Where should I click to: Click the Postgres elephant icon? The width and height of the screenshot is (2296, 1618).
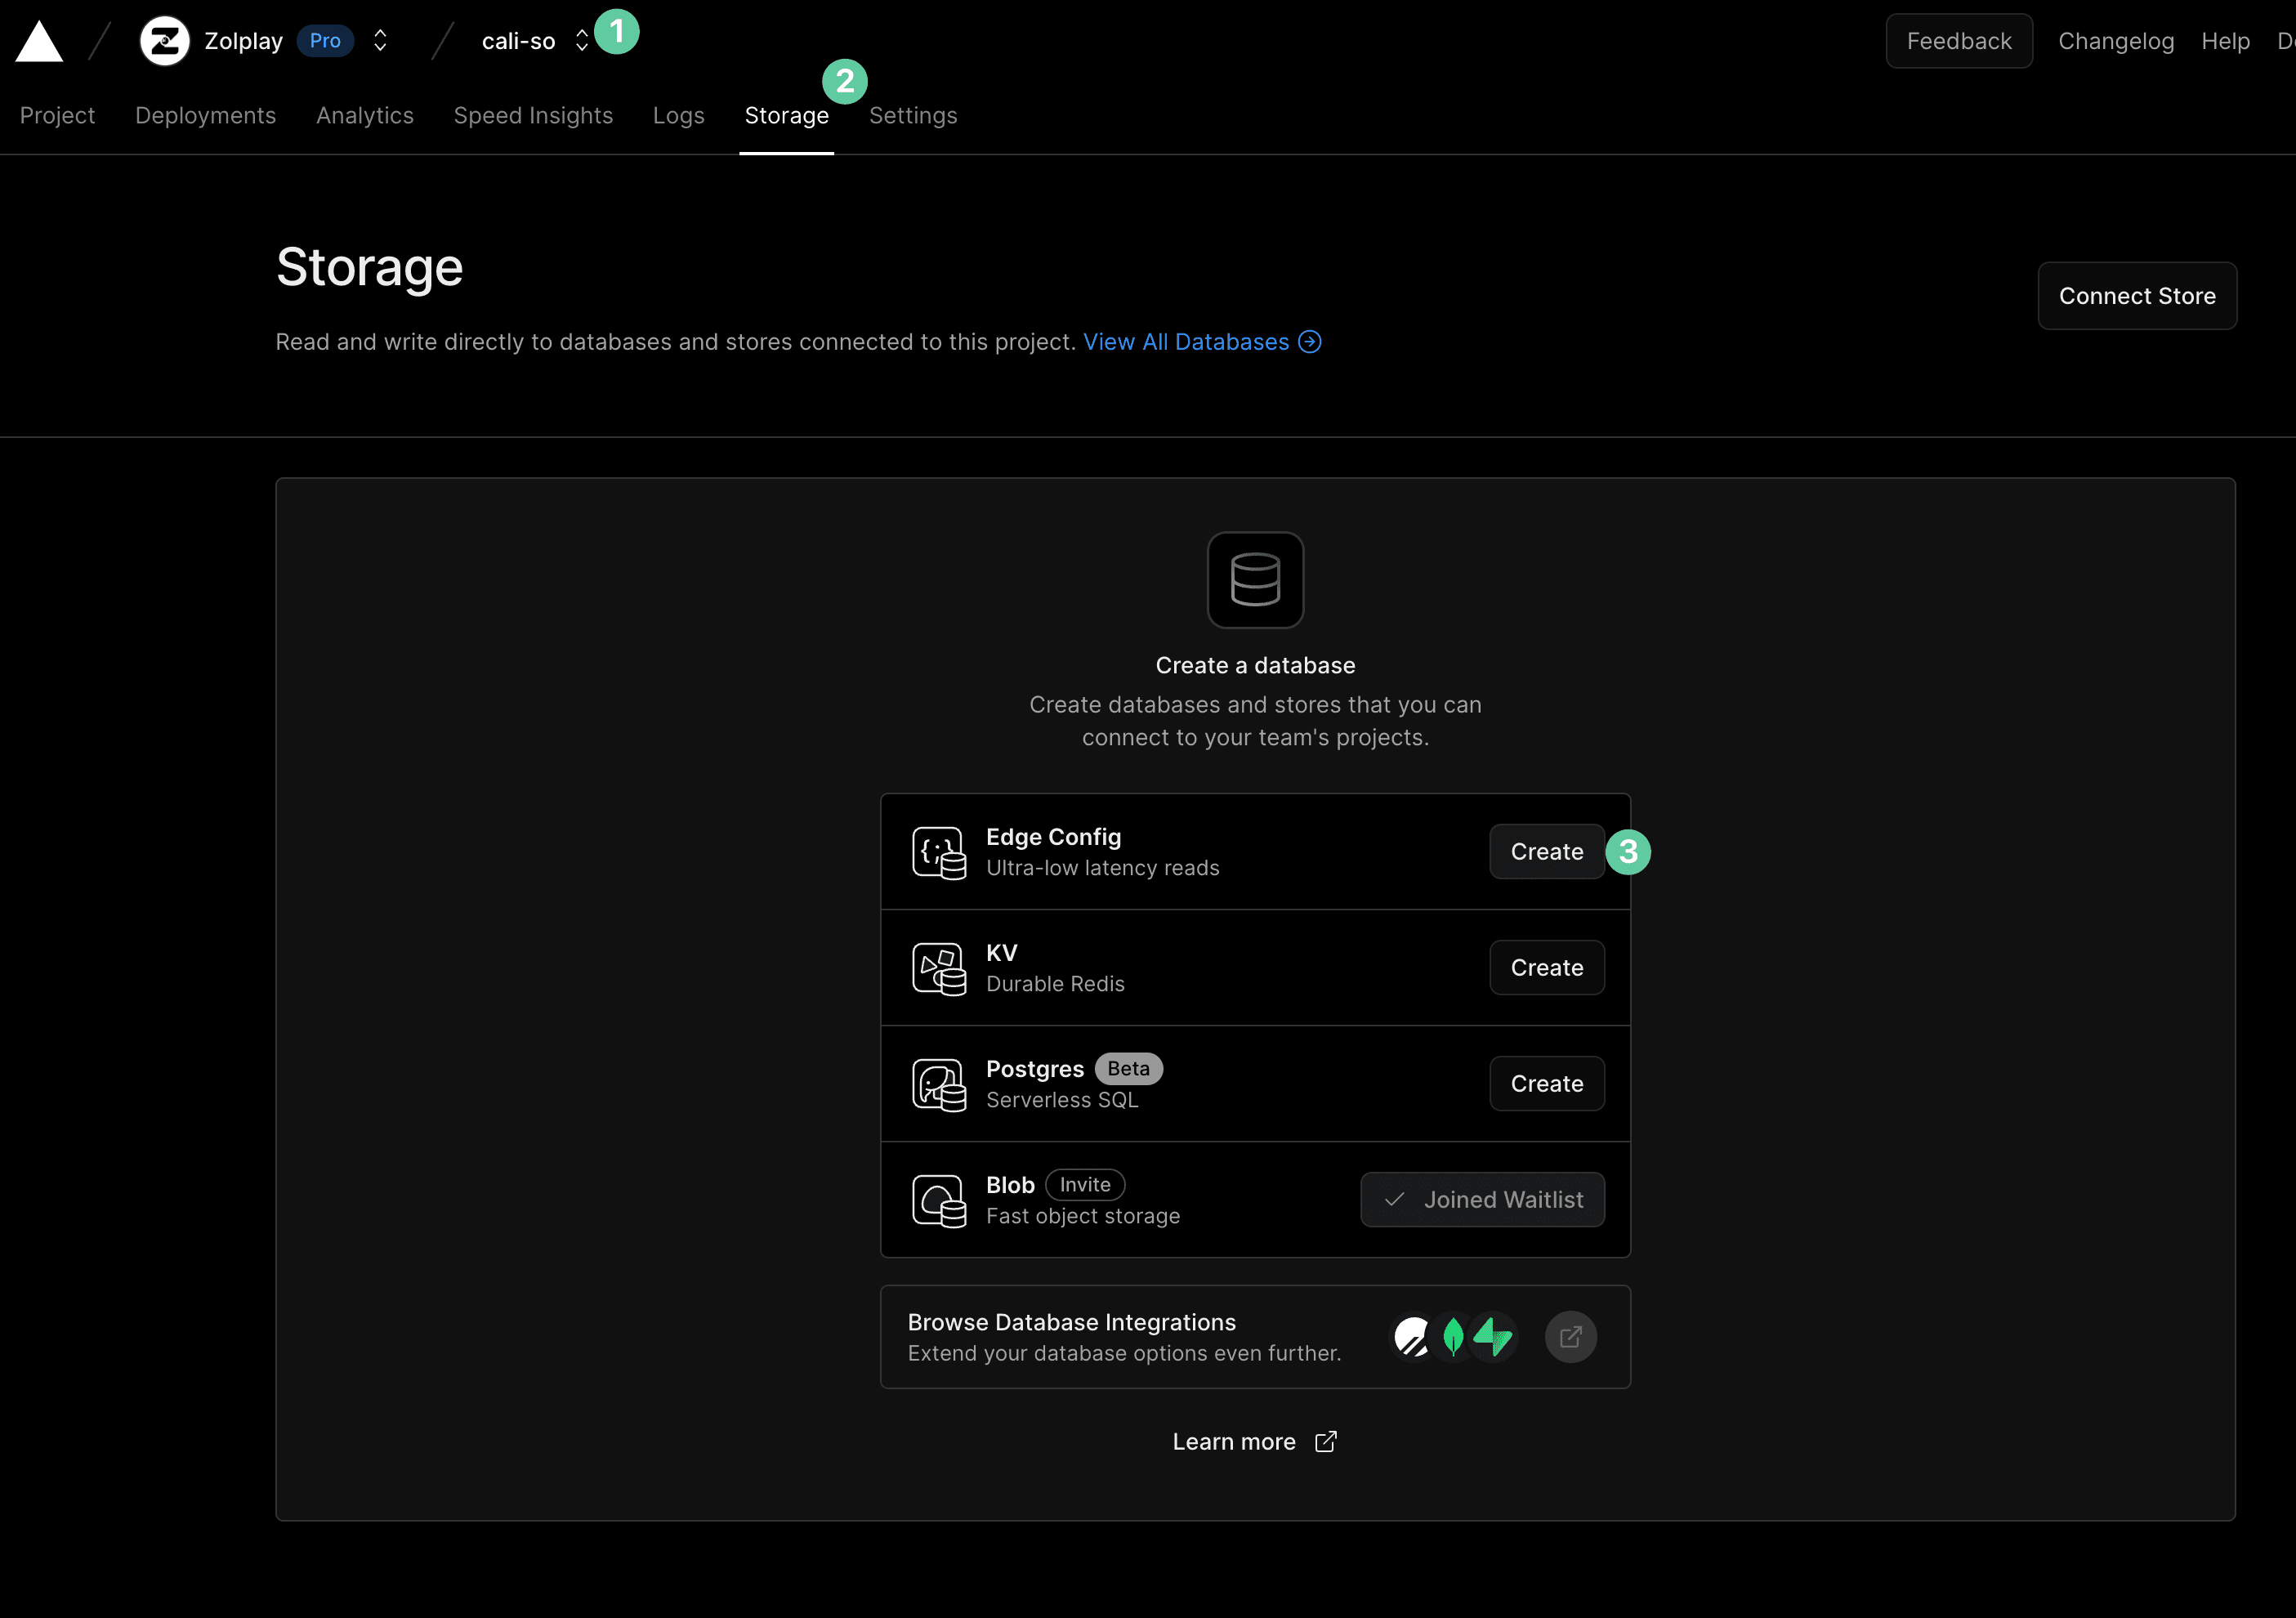click(x=938, y=1083)
